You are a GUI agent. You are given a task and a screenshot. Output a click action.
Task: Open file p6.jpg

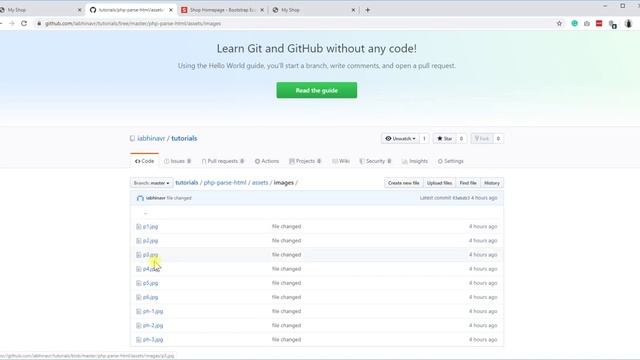[x=150, y=297]
